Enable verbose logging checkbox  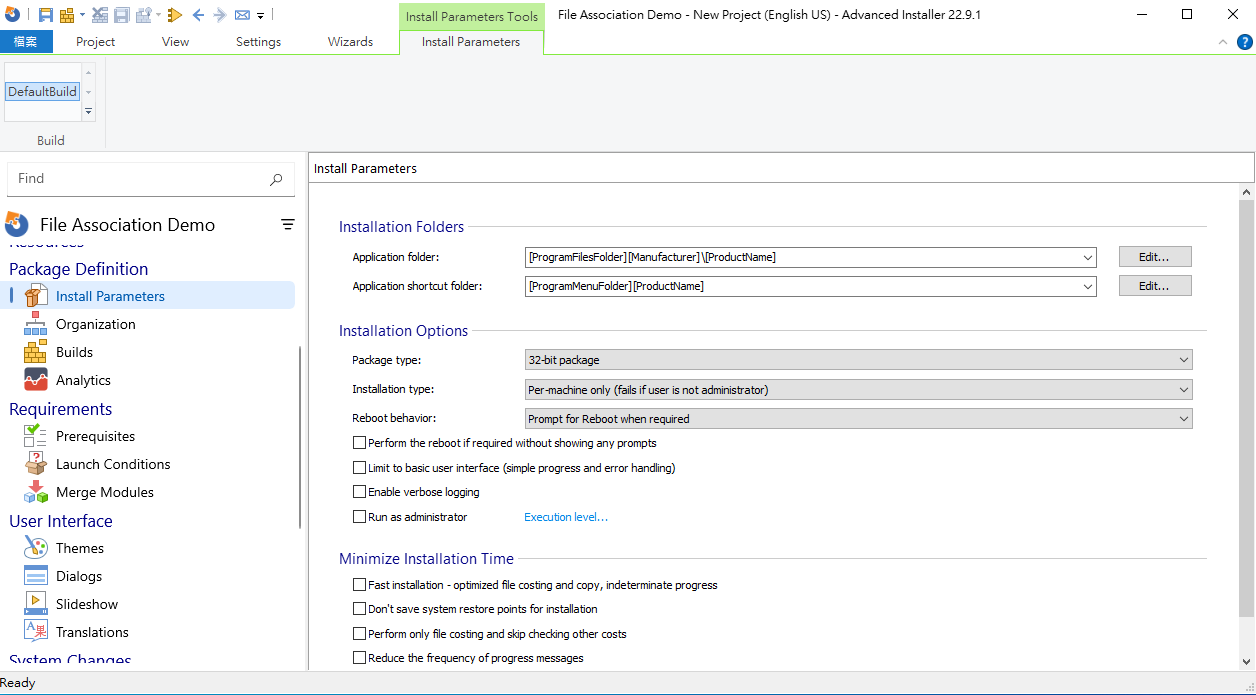pos(360,492)
